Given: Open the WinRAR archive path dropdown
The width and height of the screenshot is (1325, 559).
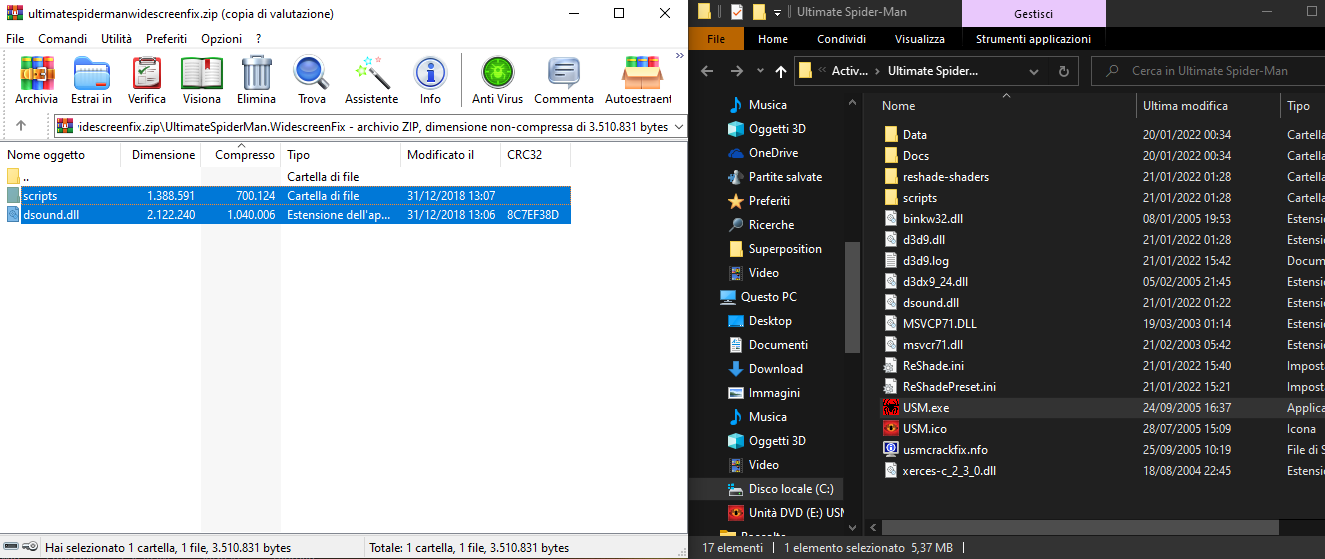Looking at the screenshot, I should pyautogui.click(x=679, y=127).
